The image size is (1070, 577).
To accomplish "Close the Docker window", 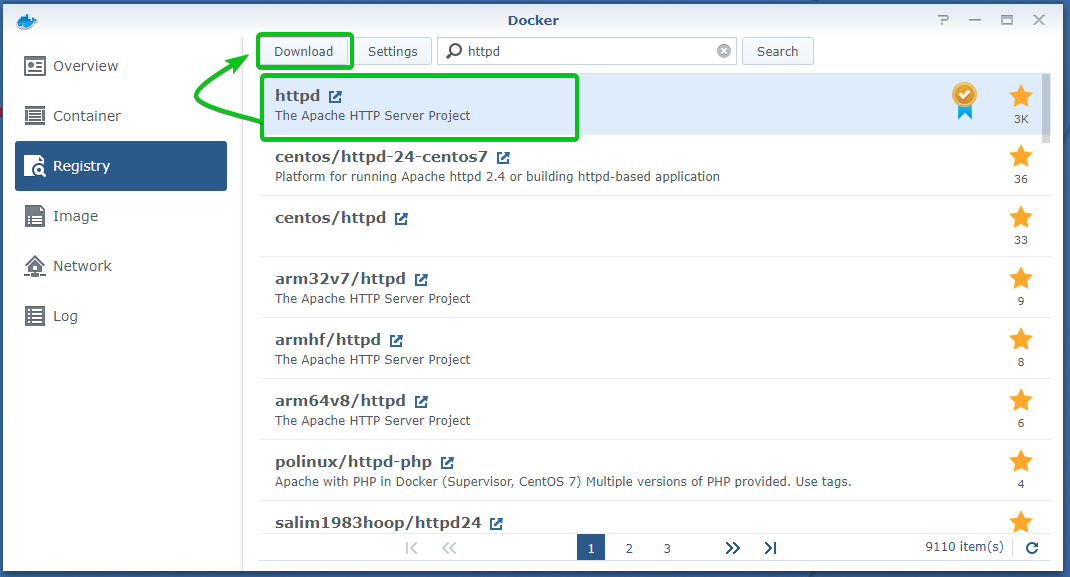I will pos(1039,20).
